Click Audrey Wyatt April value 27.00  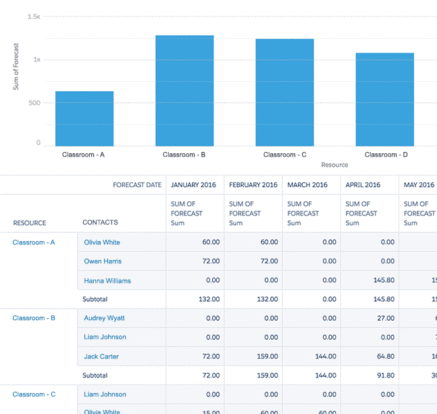point(386,318)
